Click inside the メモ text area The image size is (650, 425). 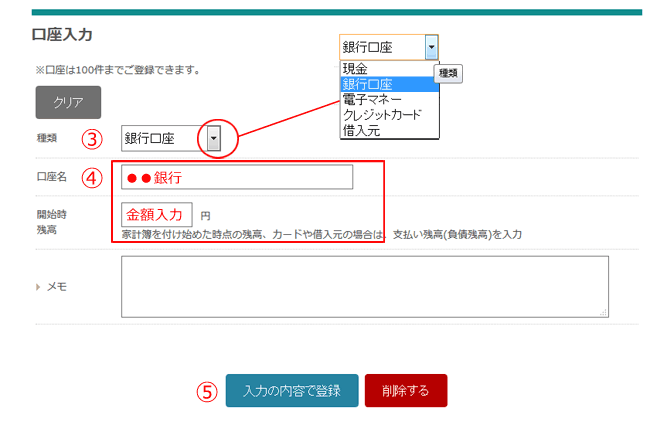(x=365, y=287)
